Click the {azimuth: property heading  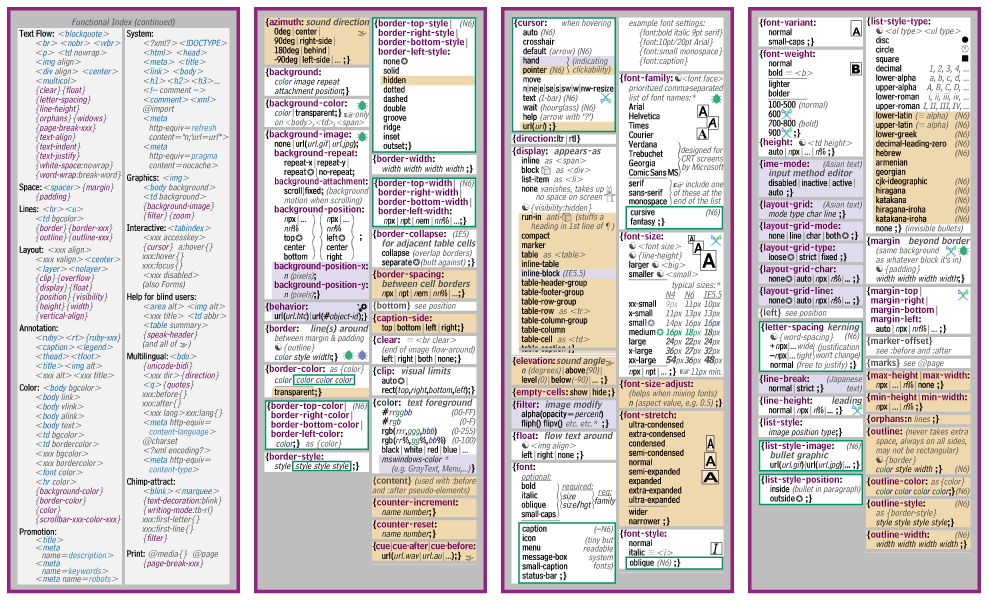point(284,22)
